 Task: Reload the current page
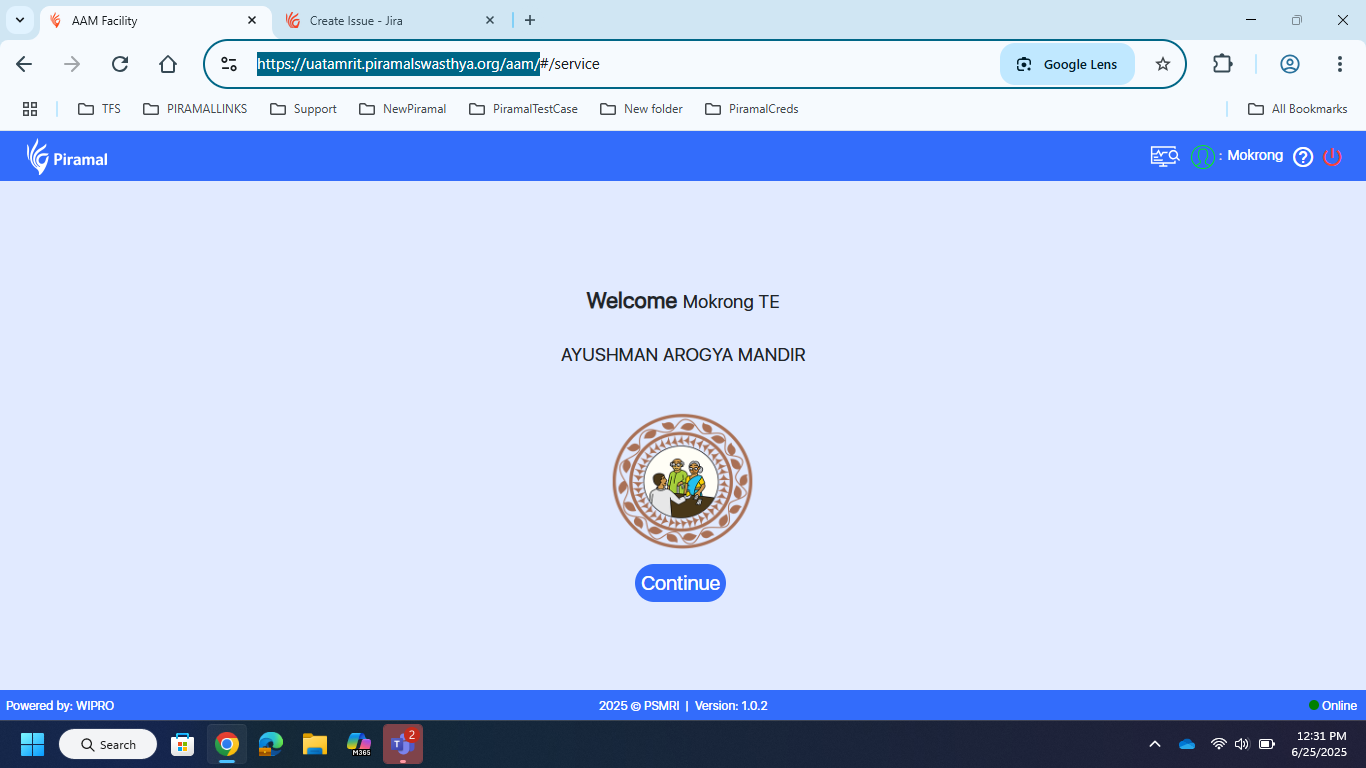coord(120,64)
